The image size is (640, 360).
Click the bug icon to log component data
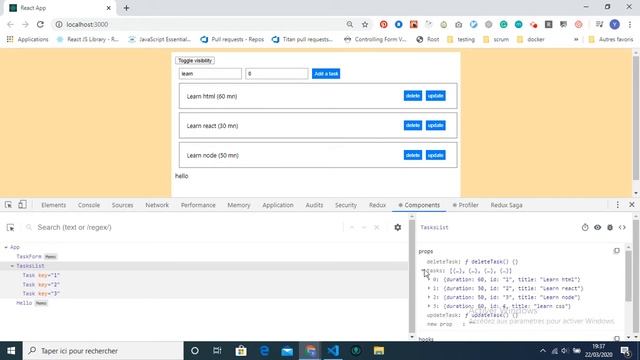(x=610, y=227)
